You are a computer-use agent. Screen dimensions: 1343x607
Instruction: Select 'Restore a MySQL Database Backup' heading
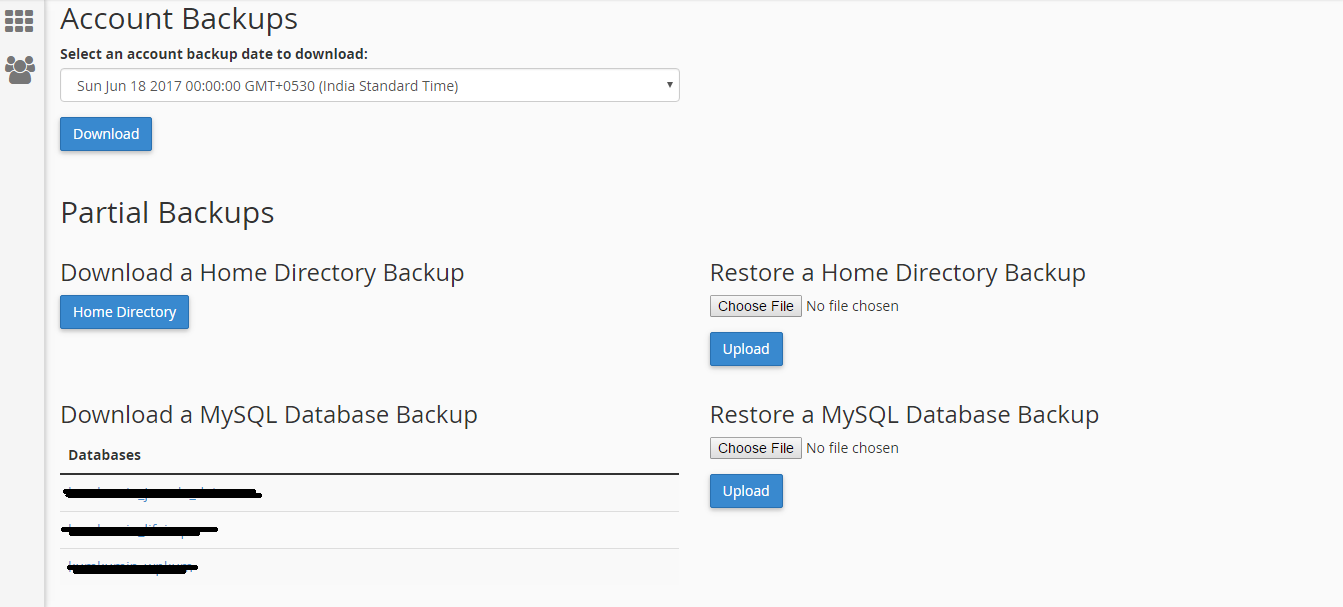click(904, 414)
